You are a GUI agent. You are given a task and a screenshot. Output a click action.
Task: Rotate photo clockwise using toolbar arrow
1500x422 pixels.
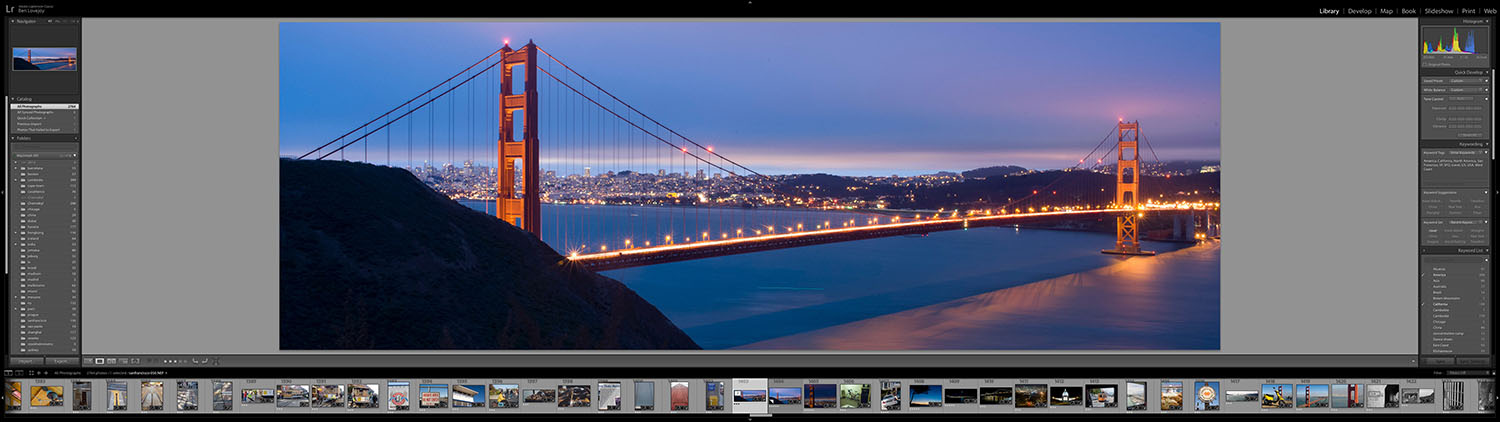click(x=205, y=360)
